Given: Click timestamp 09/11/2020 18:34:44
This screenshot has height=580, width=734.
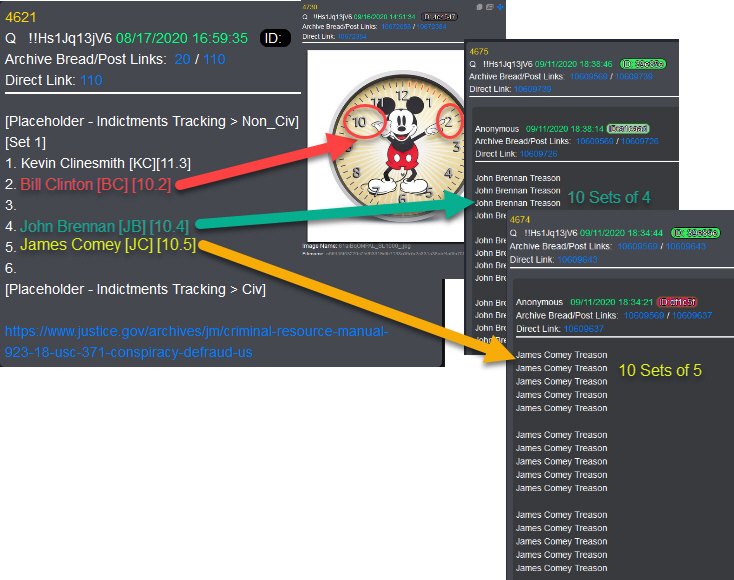Looking at the screenshot, I should (621, 233).
